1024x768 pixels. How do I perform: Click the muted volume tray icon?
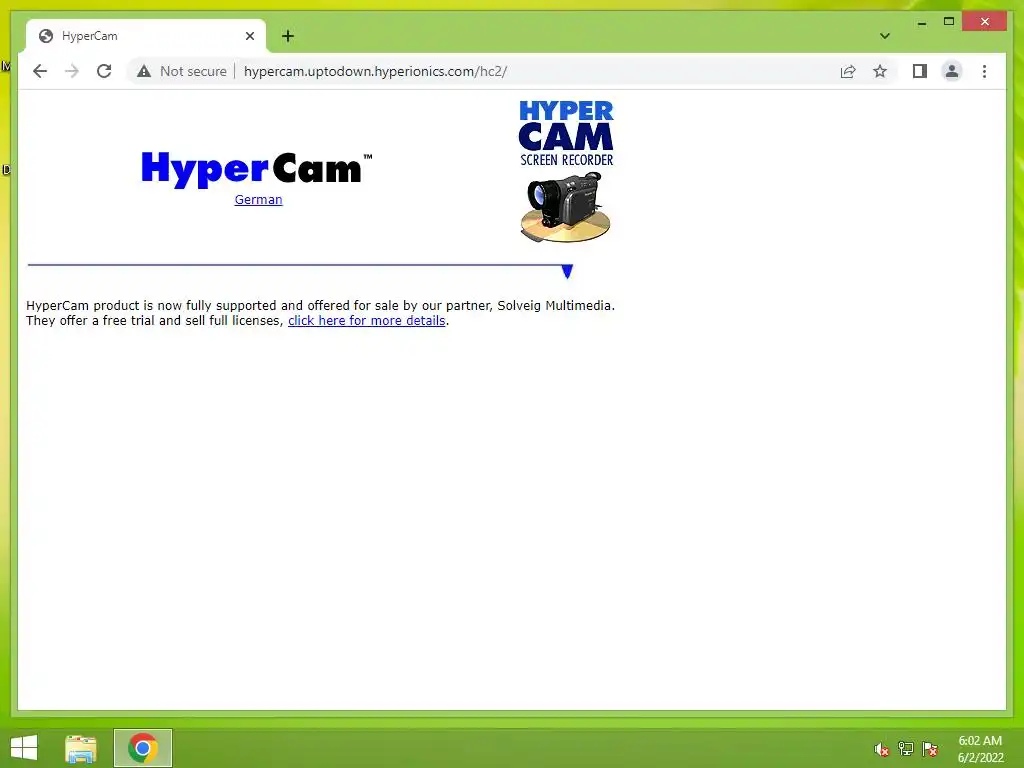pos(882,749)
